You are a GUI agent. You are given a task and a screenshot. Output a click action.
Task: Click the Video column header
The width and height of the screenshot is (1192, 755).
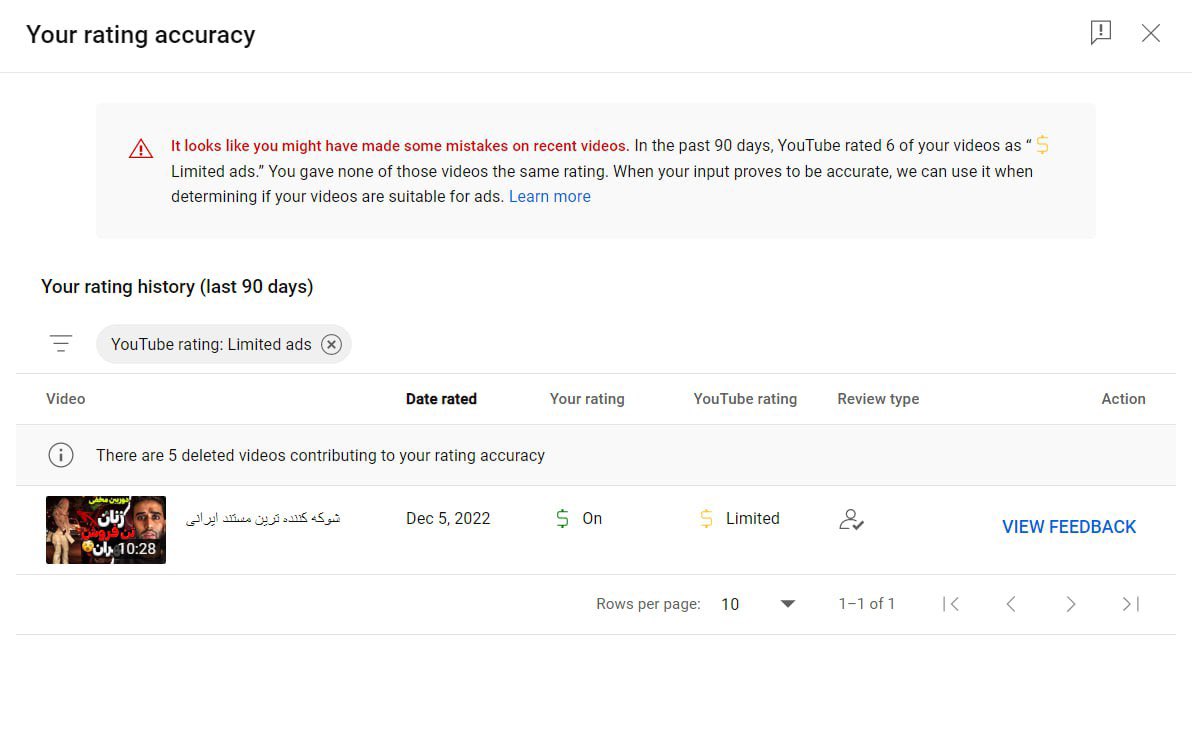pos(65,398)
